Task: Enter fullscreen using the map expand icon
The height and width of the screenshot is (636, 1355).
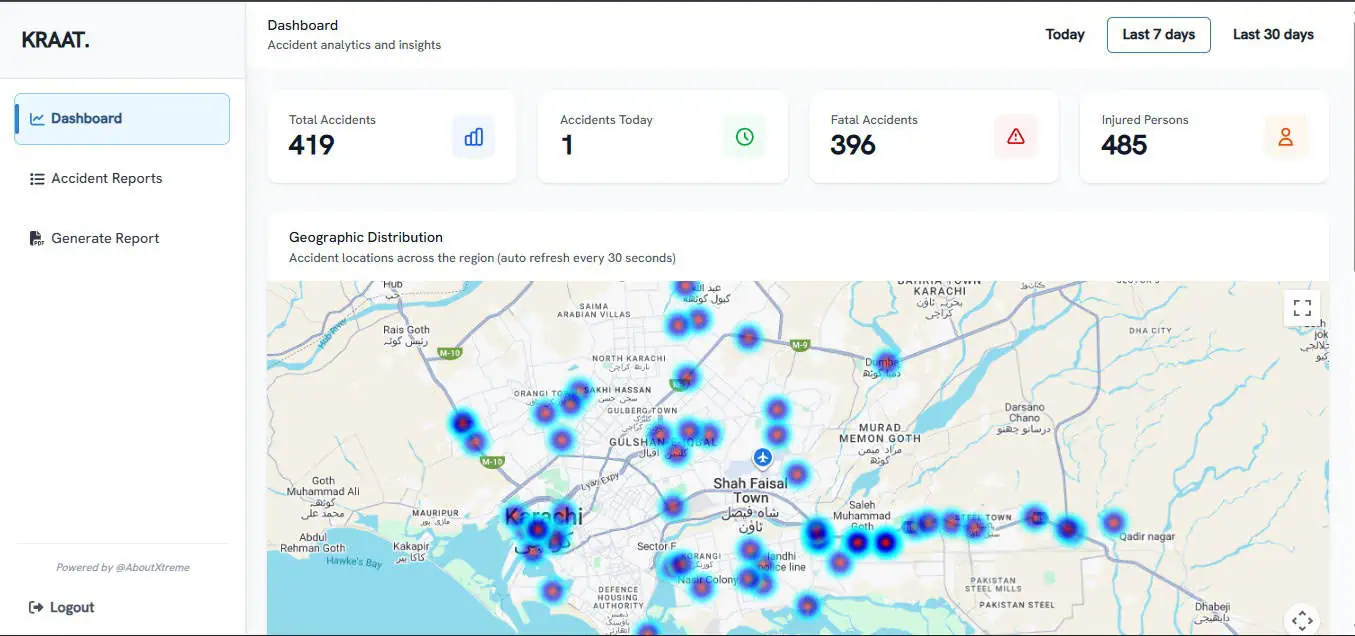Action: (1301, 308)
